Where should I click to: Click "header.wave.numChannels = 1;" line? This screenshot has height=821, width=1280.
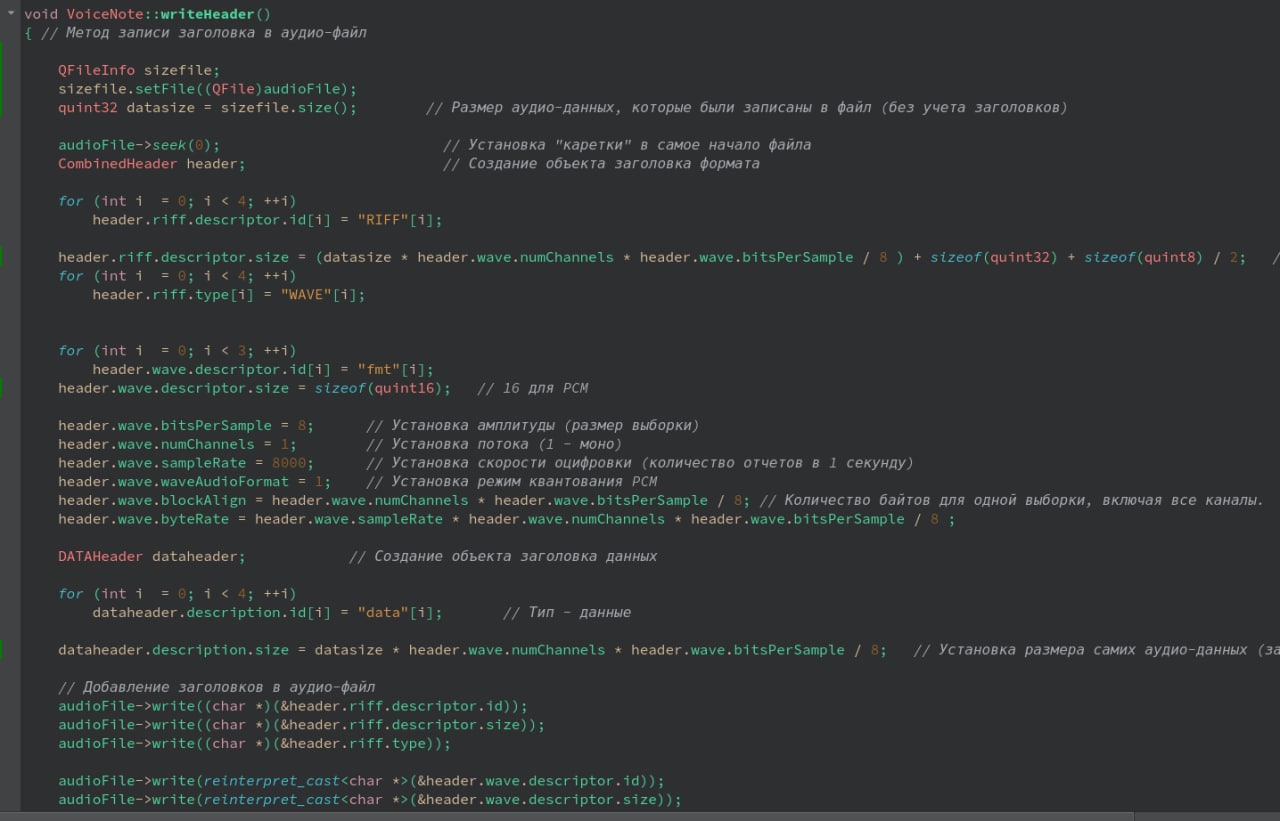click(x=177, y=444)
